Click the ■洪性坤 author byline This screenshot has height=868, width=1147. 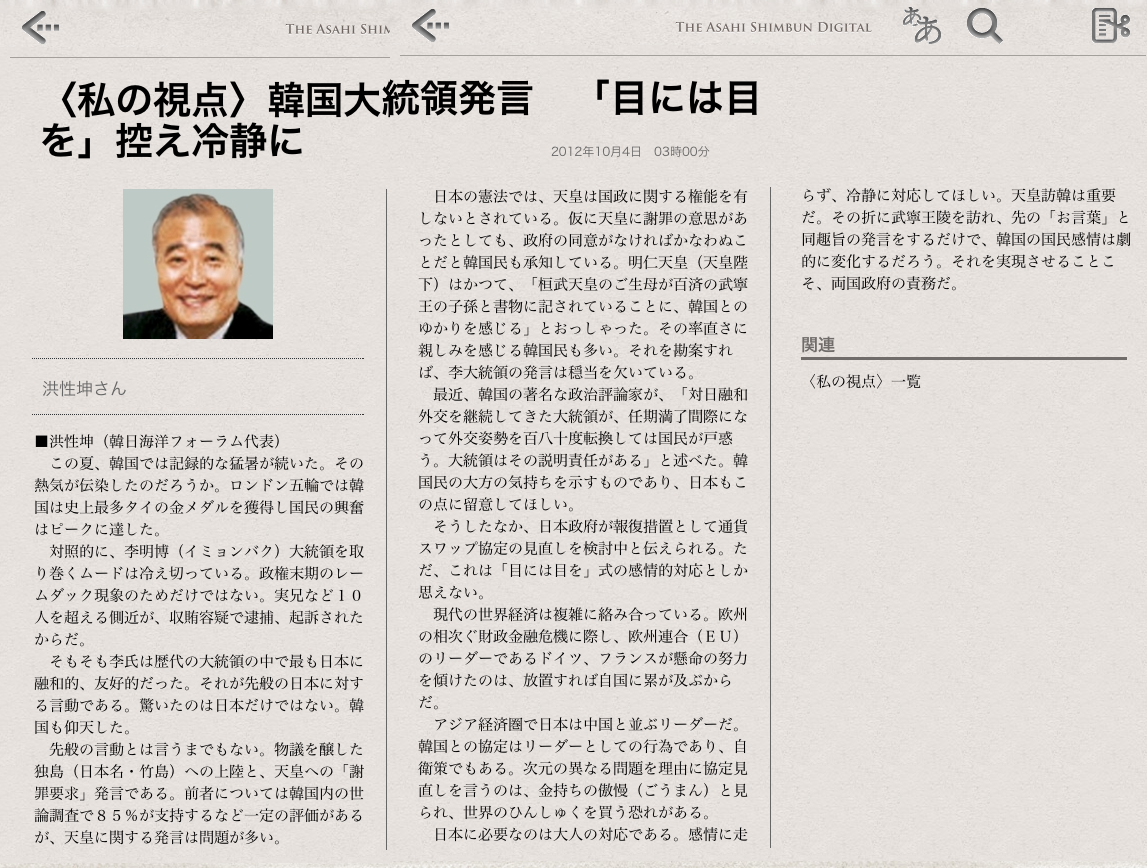pos(157,441)
